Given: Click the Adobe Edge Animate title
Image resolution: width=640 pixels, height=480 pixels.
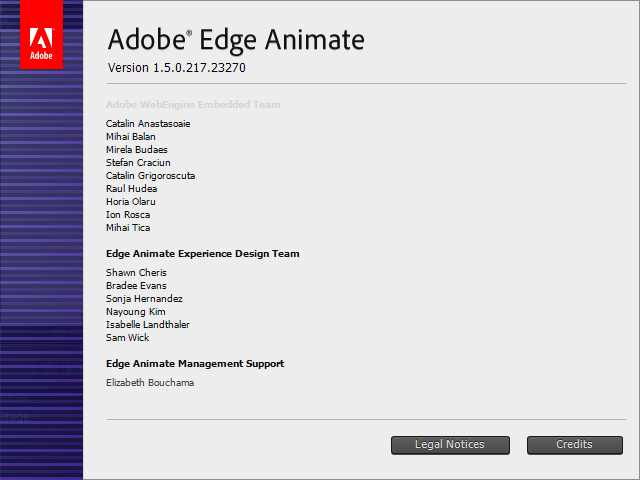Looking at the screenshot, I should click(236, 40).
